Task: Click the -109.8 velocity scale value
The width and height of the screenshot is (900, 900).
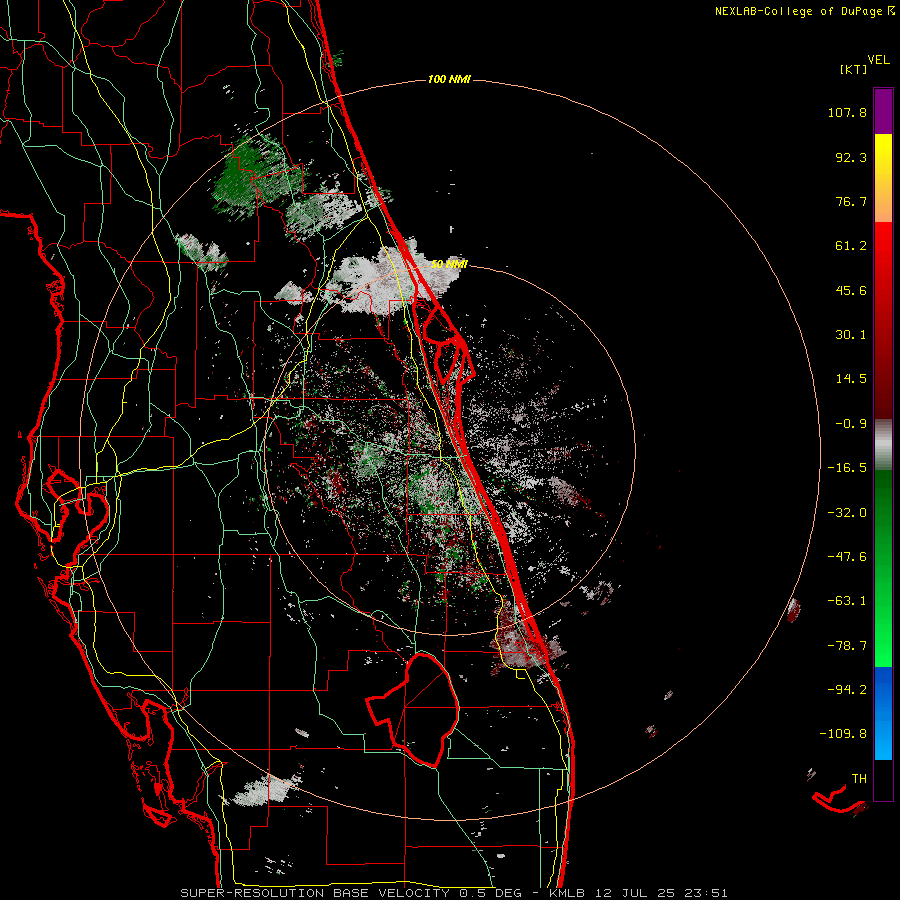Action: click(843, 734)
